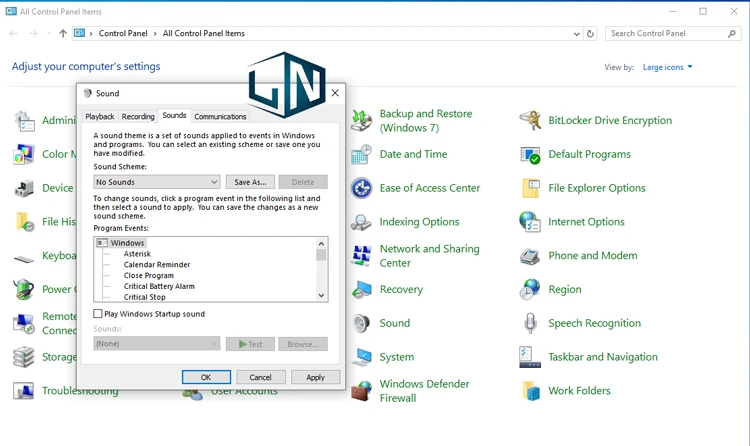Open the Devices and Printers icon
Screen dimensions: 750x446
(x=23, y=188)
